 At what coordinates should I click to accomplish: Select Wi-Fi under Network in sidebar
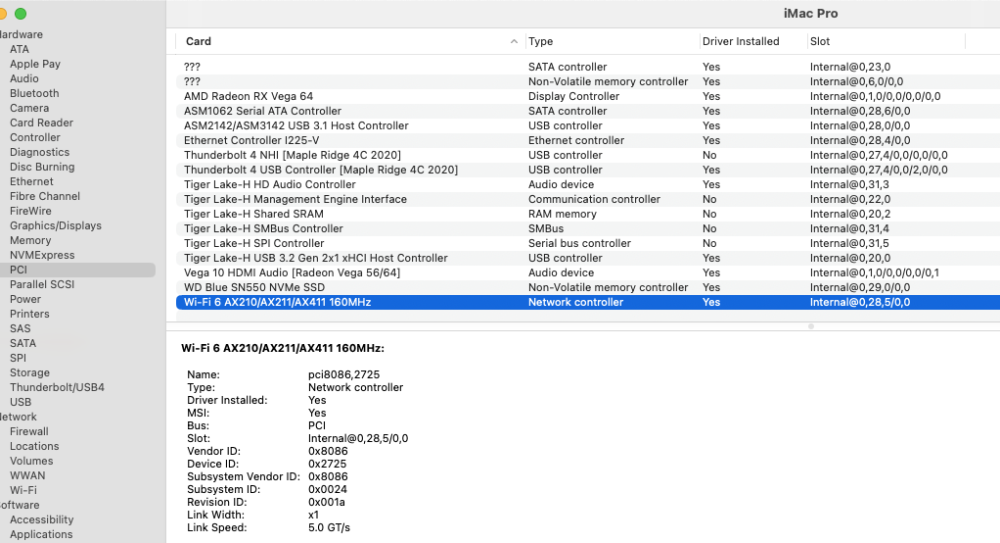(x=23, y=490)
